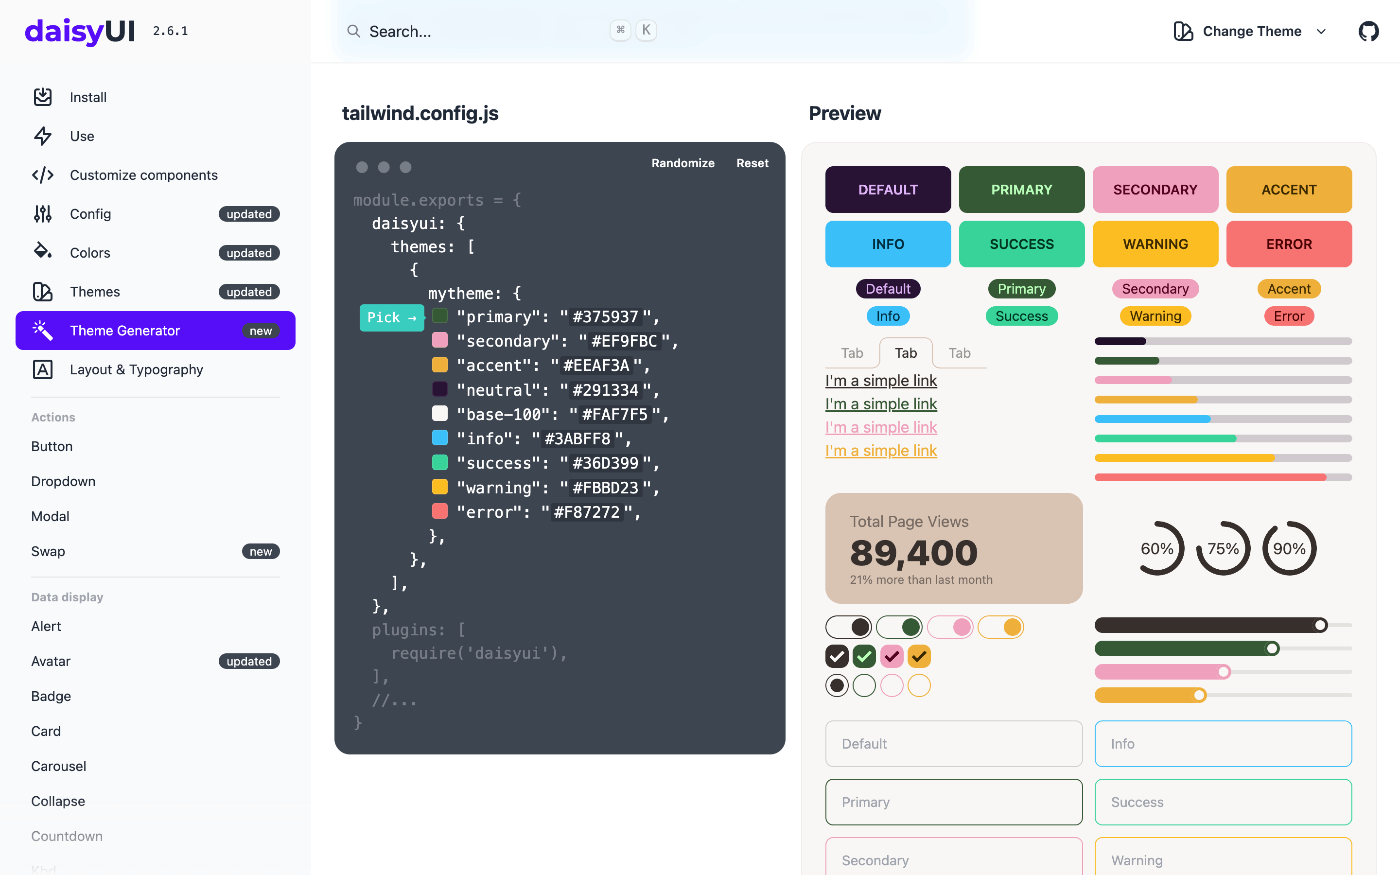Click the dark default range slider handle
1400x875 pixels.
1320,625
